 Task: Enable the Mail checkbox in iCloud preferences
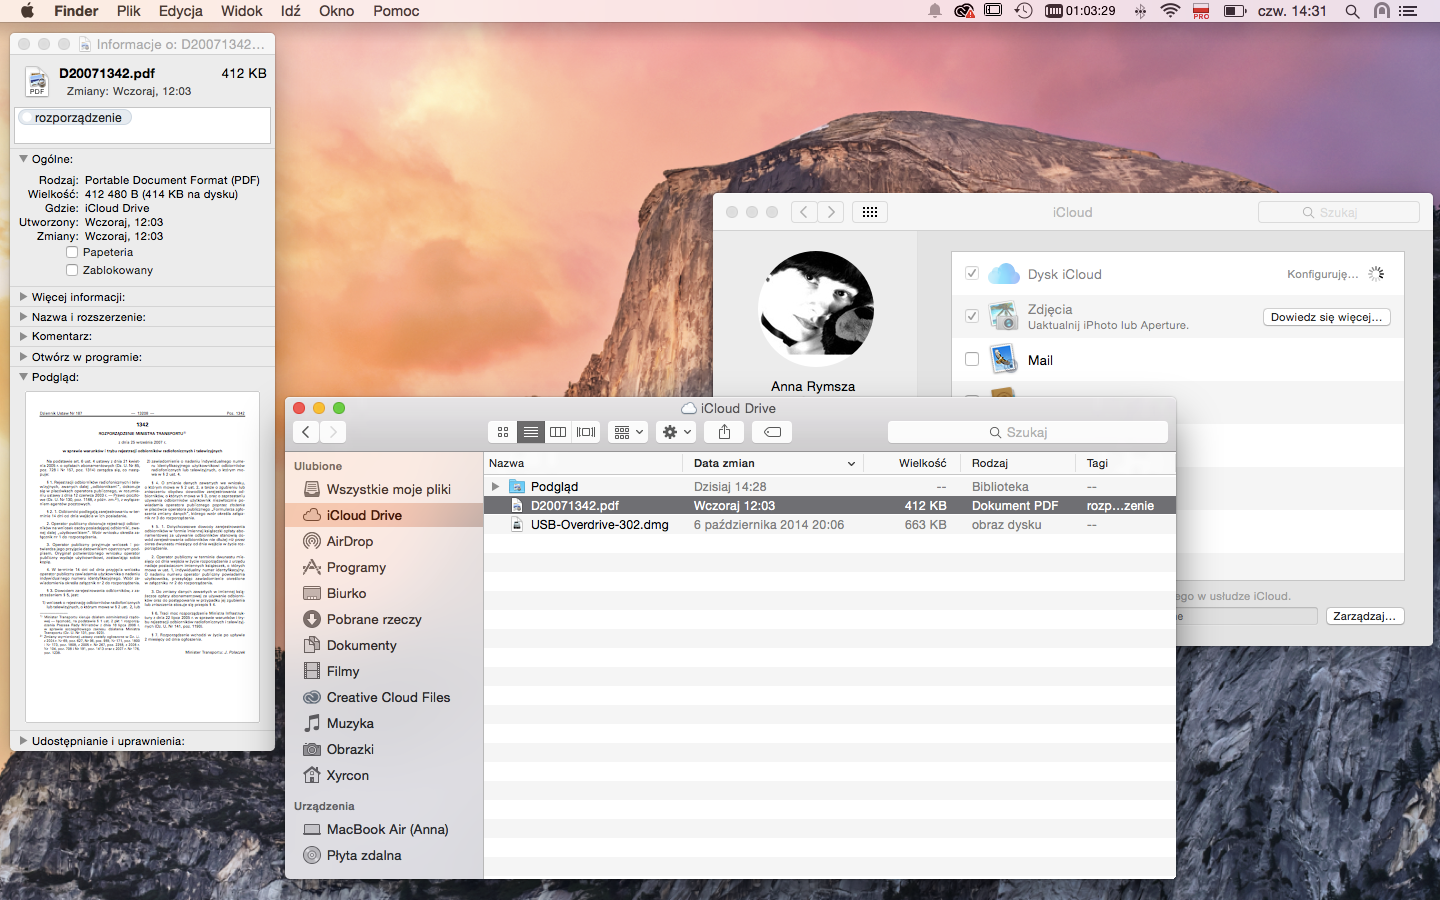click(x=972, y=359)
